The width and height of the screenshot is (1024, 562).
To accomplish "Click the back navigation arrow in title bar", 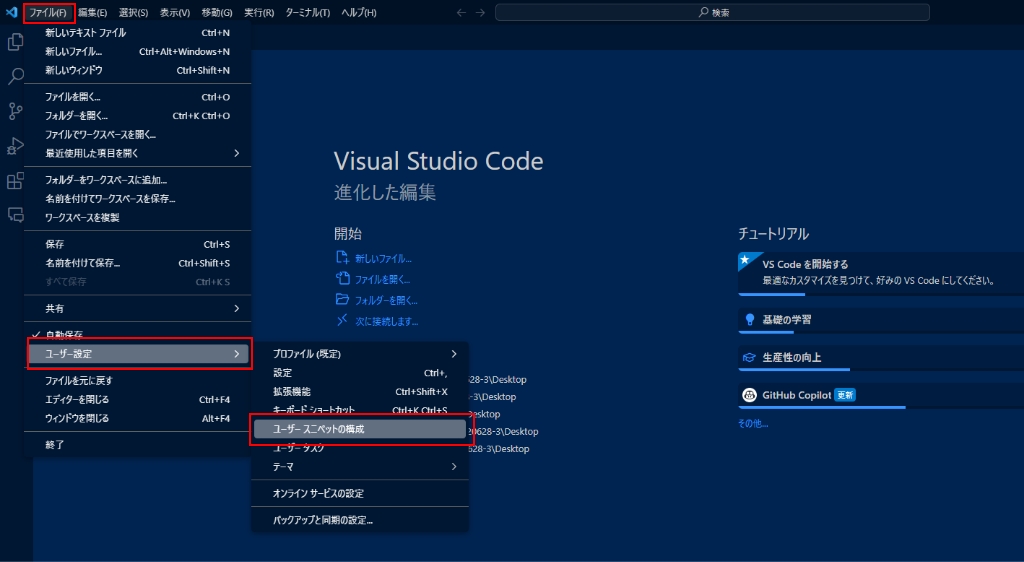I will click(461, 12).
